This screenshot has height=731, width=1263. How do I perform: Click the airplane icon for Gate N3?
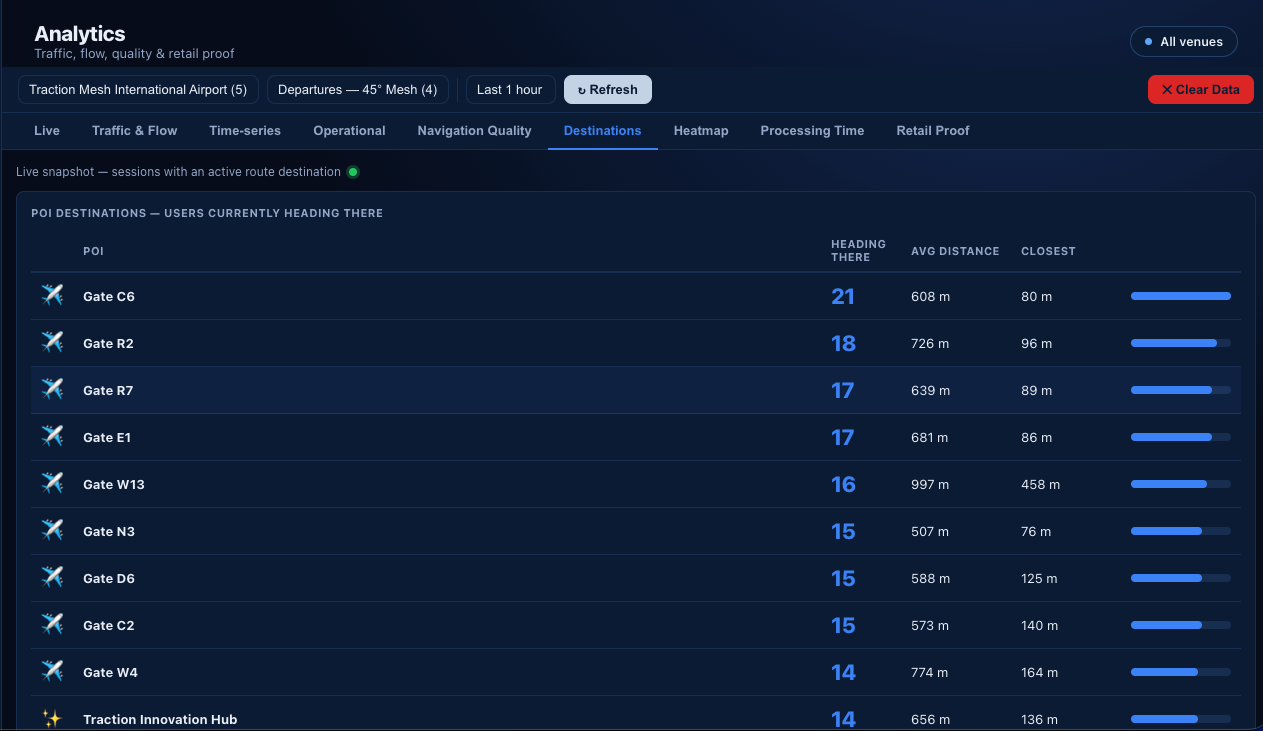click(52, 531)
